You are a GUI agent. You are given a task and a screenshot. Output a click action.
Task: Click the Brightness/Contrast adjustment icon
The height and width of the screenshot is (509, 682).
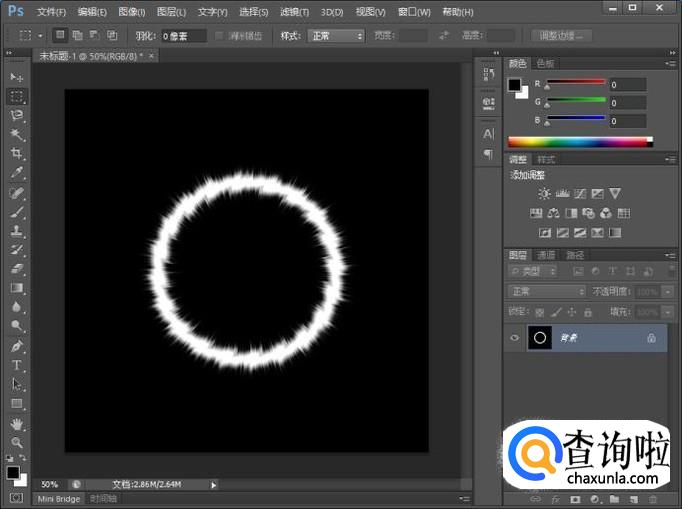pos(544,193)
